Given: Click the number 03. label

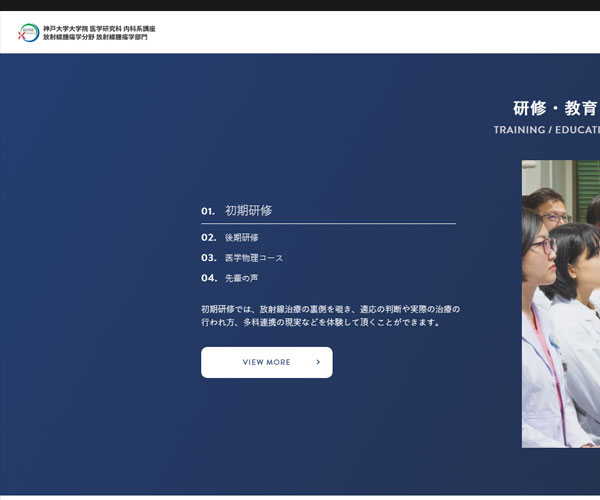Looking at the screenshot, I should click(208, 258).
